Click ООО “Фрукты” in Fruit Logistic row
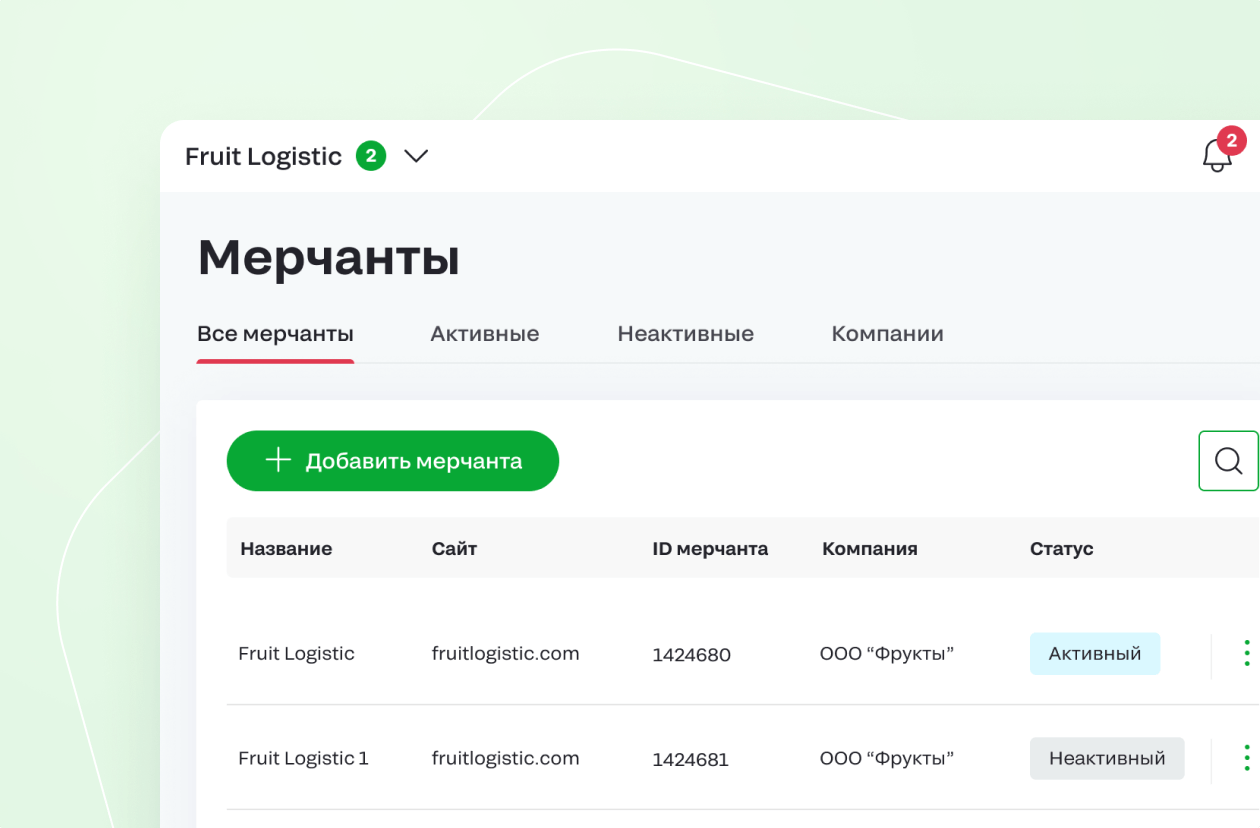Screen dimensions: 1260x828 pyautogui.click(x=887, y=654)
